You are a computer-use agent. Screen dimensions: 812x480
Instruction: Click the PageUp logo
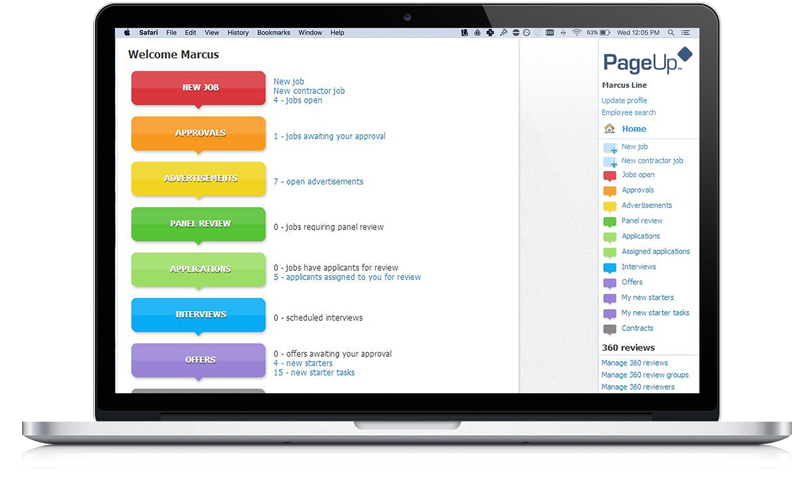[x=647, y=61]
